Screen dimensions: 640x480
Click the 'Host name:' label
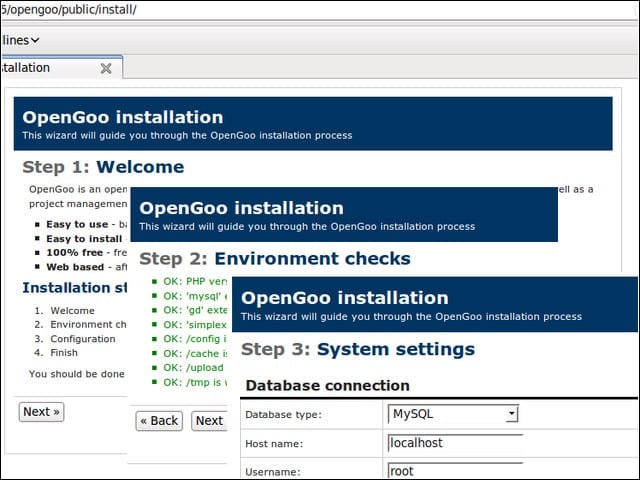[274, 444]
